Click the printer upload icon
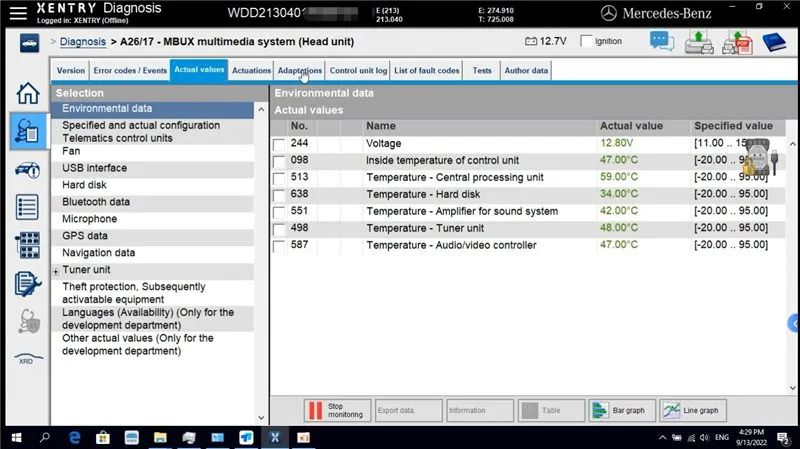 pyautogui.click(x=699, y=42)
